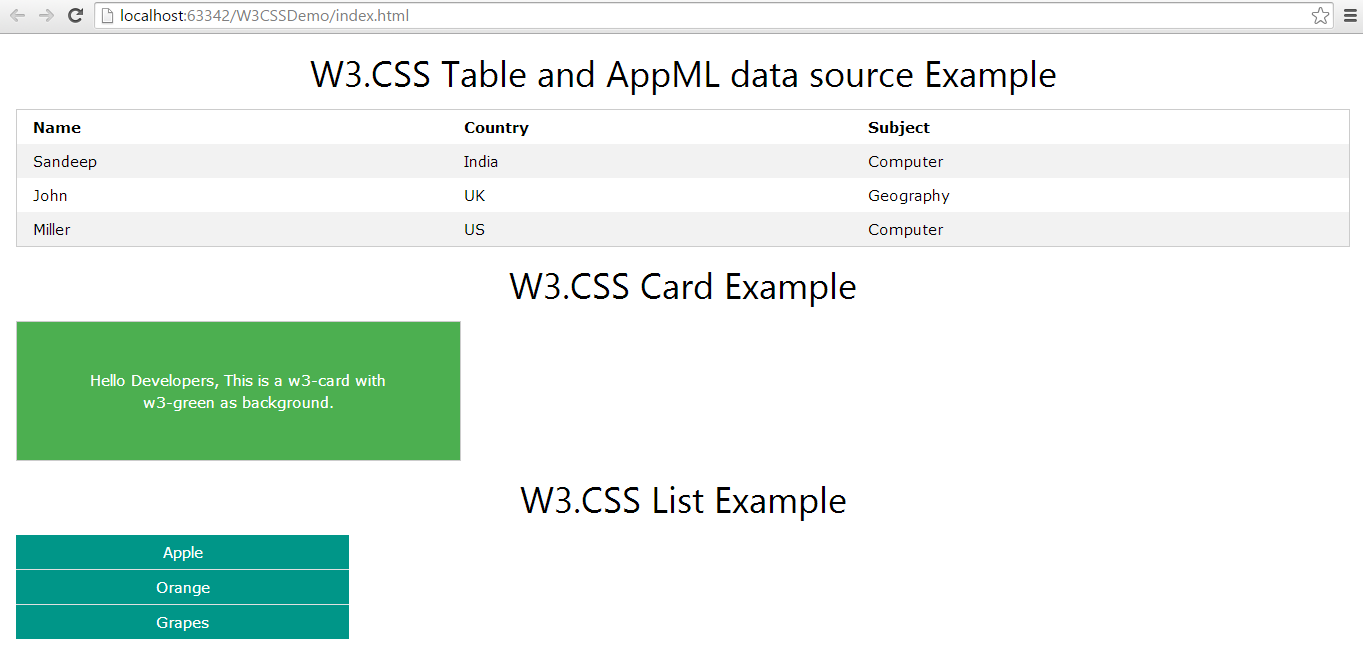Click the Name column header
The image size is (1363, 647).
coord(57,128)
